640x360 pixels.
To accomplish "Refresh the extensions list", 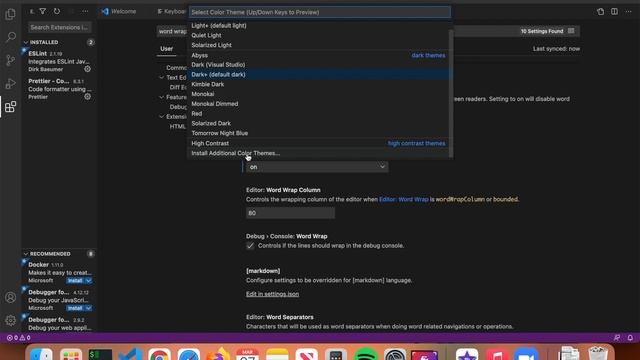I will point(57,11).
